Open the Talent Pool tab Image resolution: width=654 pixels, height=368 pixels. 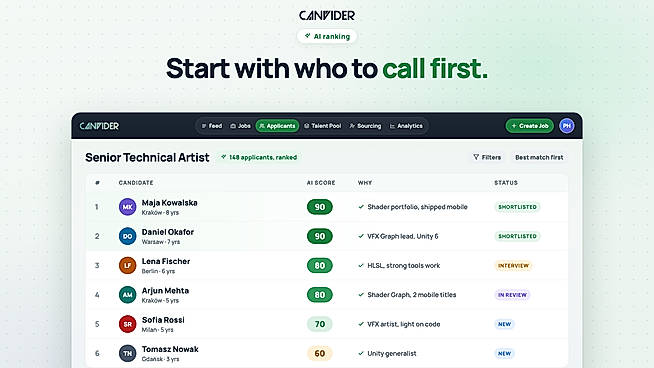click(x=323, y=126)
